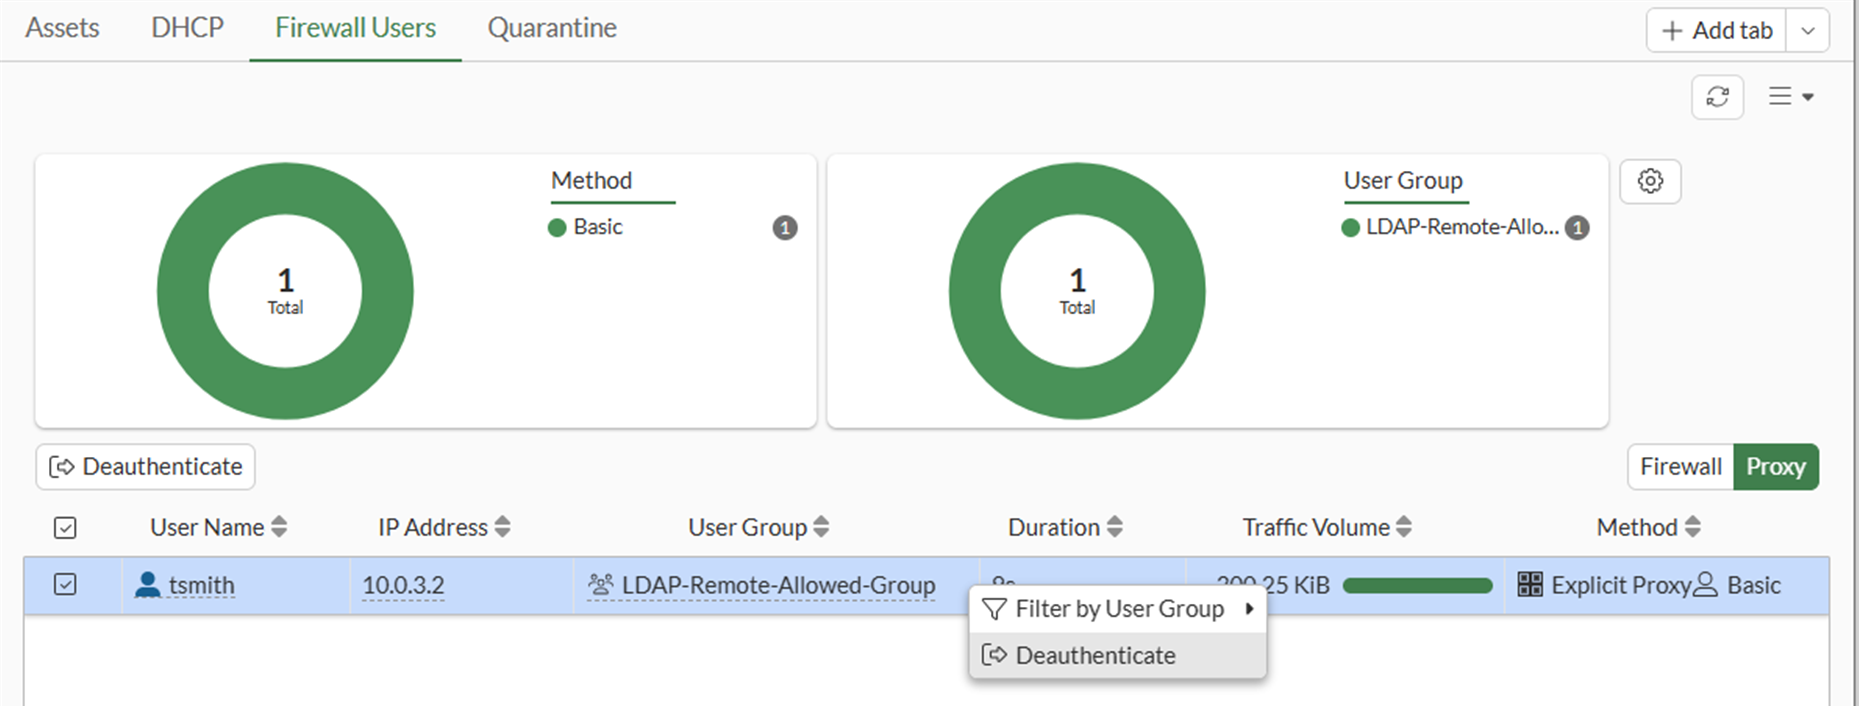Click the 10.0.3.2 IP address cell
Viewport: 1859px width, 706px height.
point(403,585)
